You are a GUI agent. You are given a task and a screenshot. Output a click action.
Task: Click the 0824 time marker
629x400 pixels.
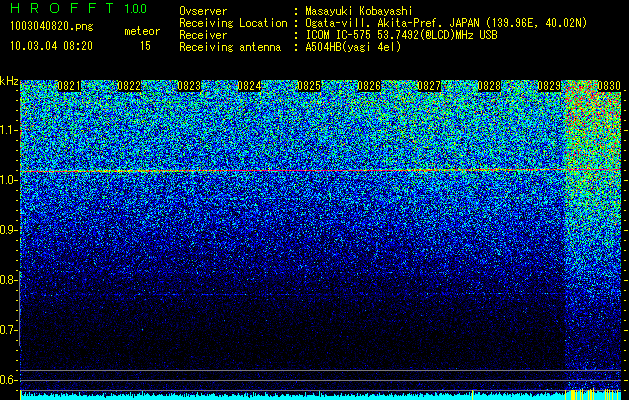[x=249, y=86]
